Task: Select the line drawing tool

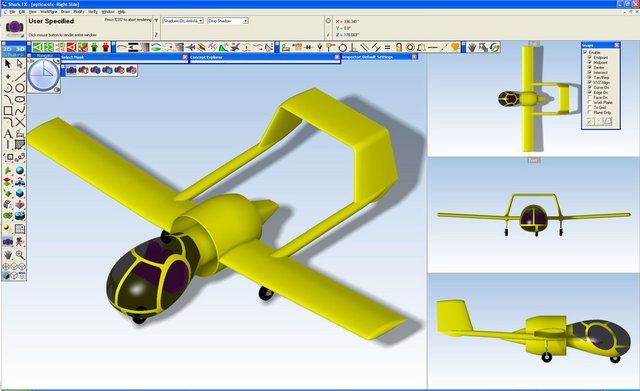Action: [x=20, y=76]
